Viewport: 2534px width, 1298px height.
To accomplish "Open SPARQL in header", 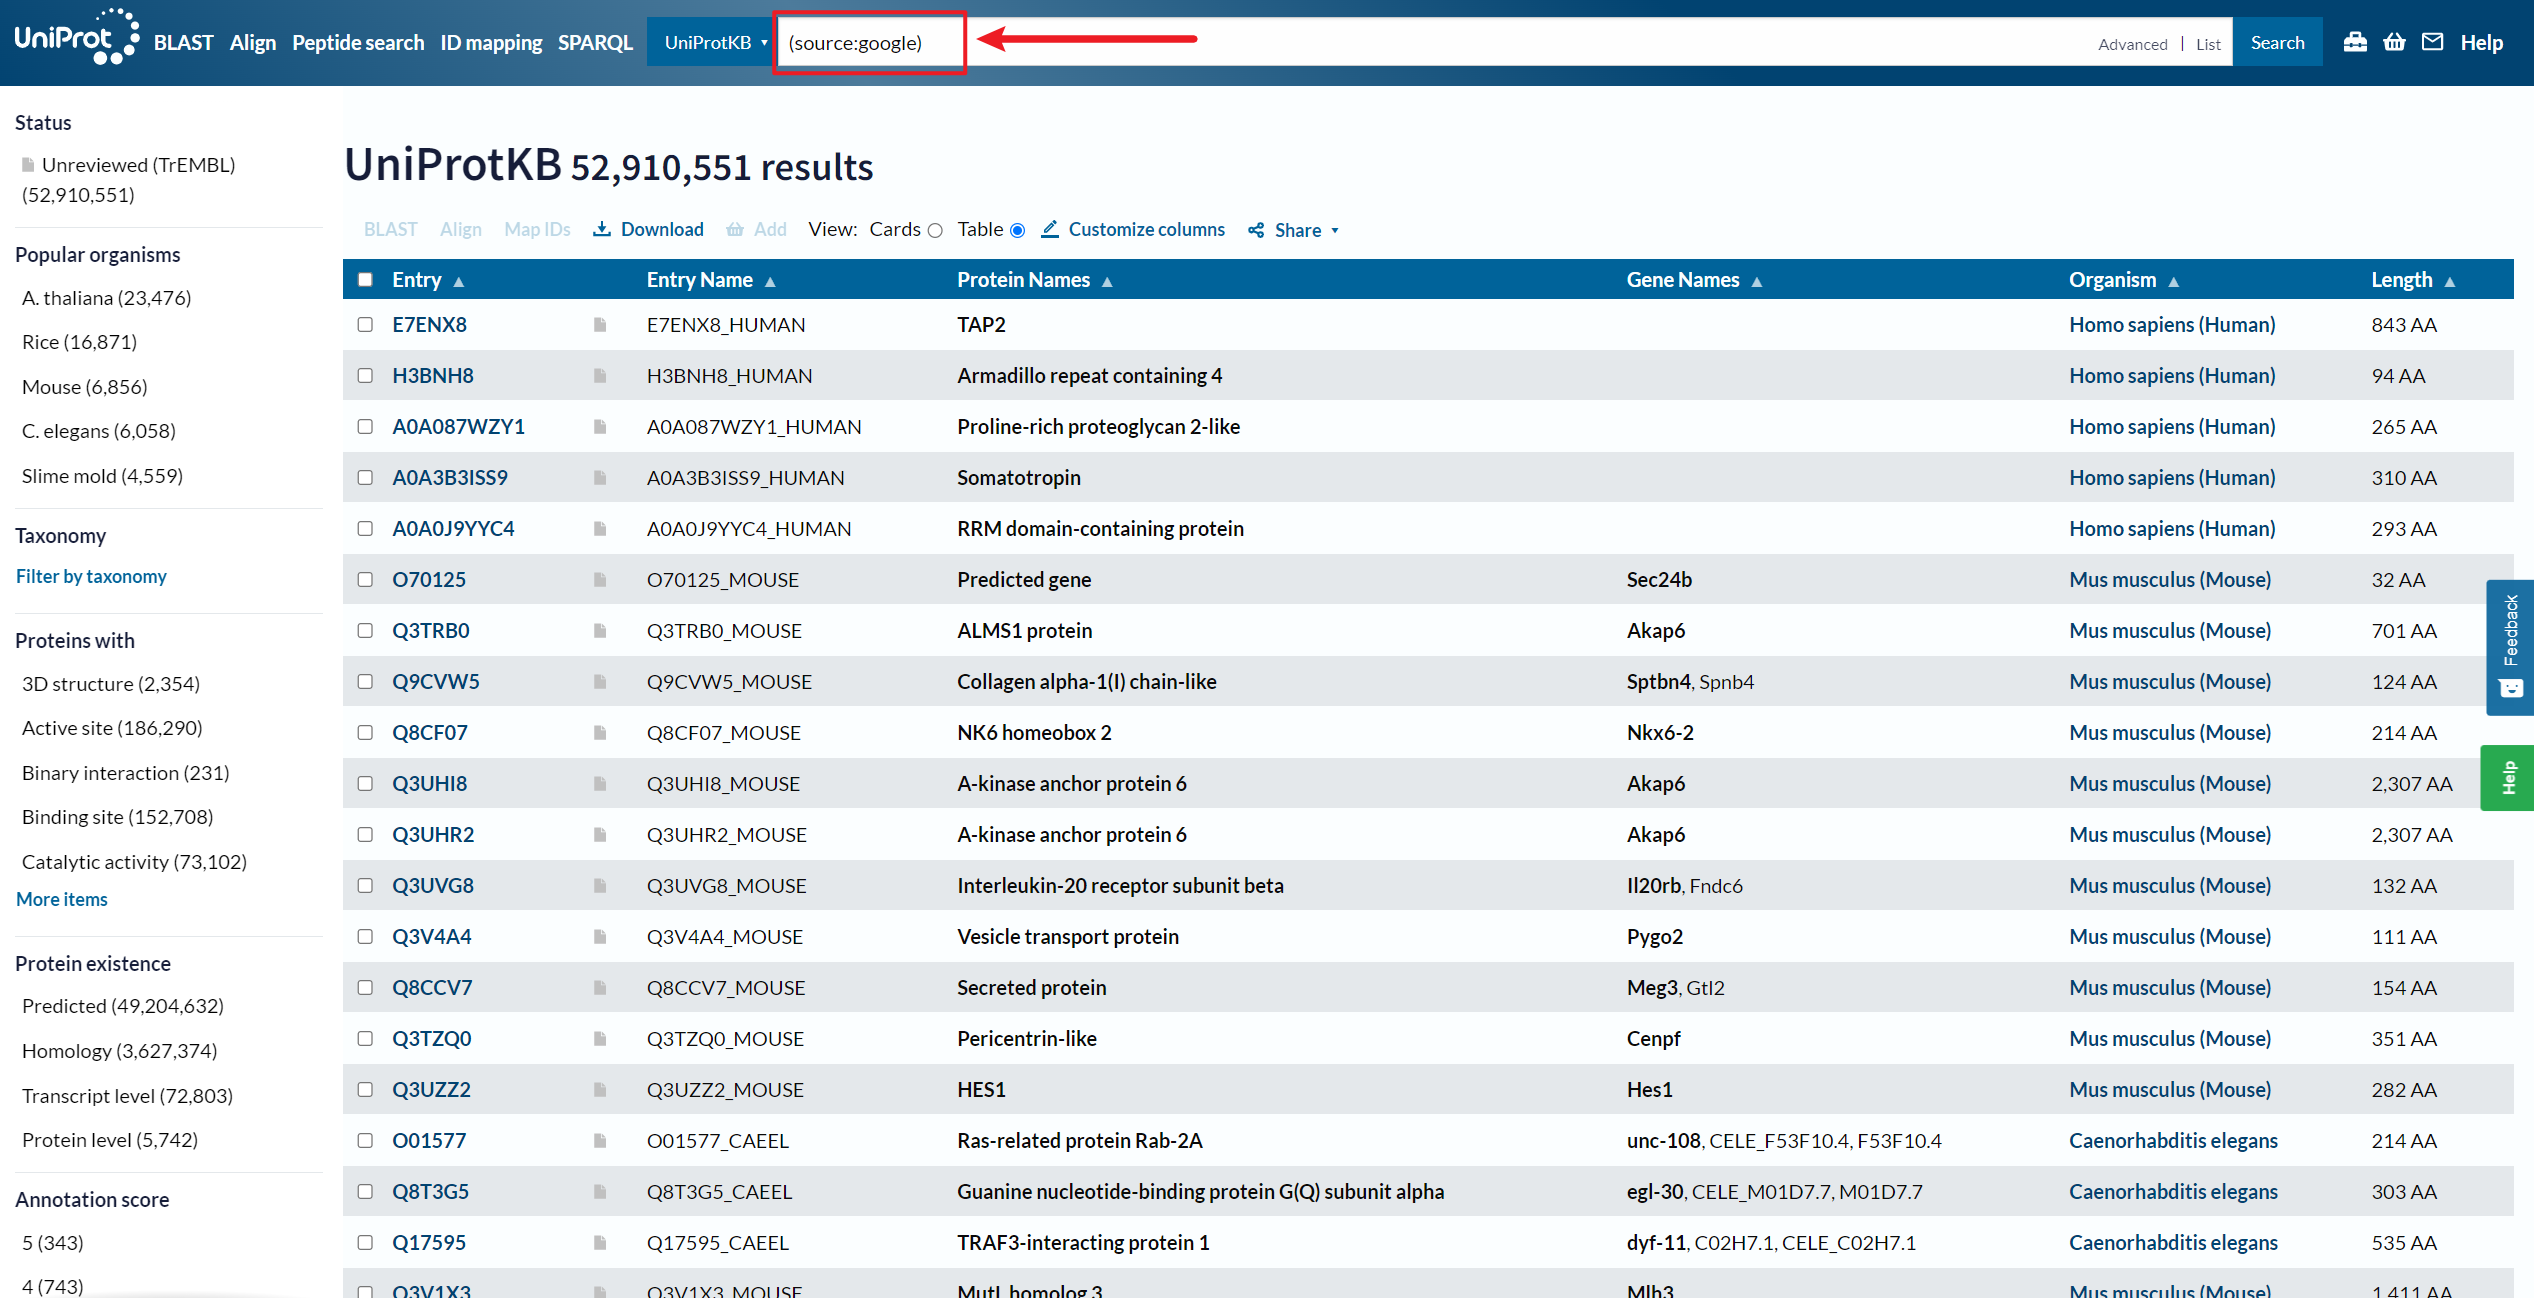I will click(x=595, y=42).
